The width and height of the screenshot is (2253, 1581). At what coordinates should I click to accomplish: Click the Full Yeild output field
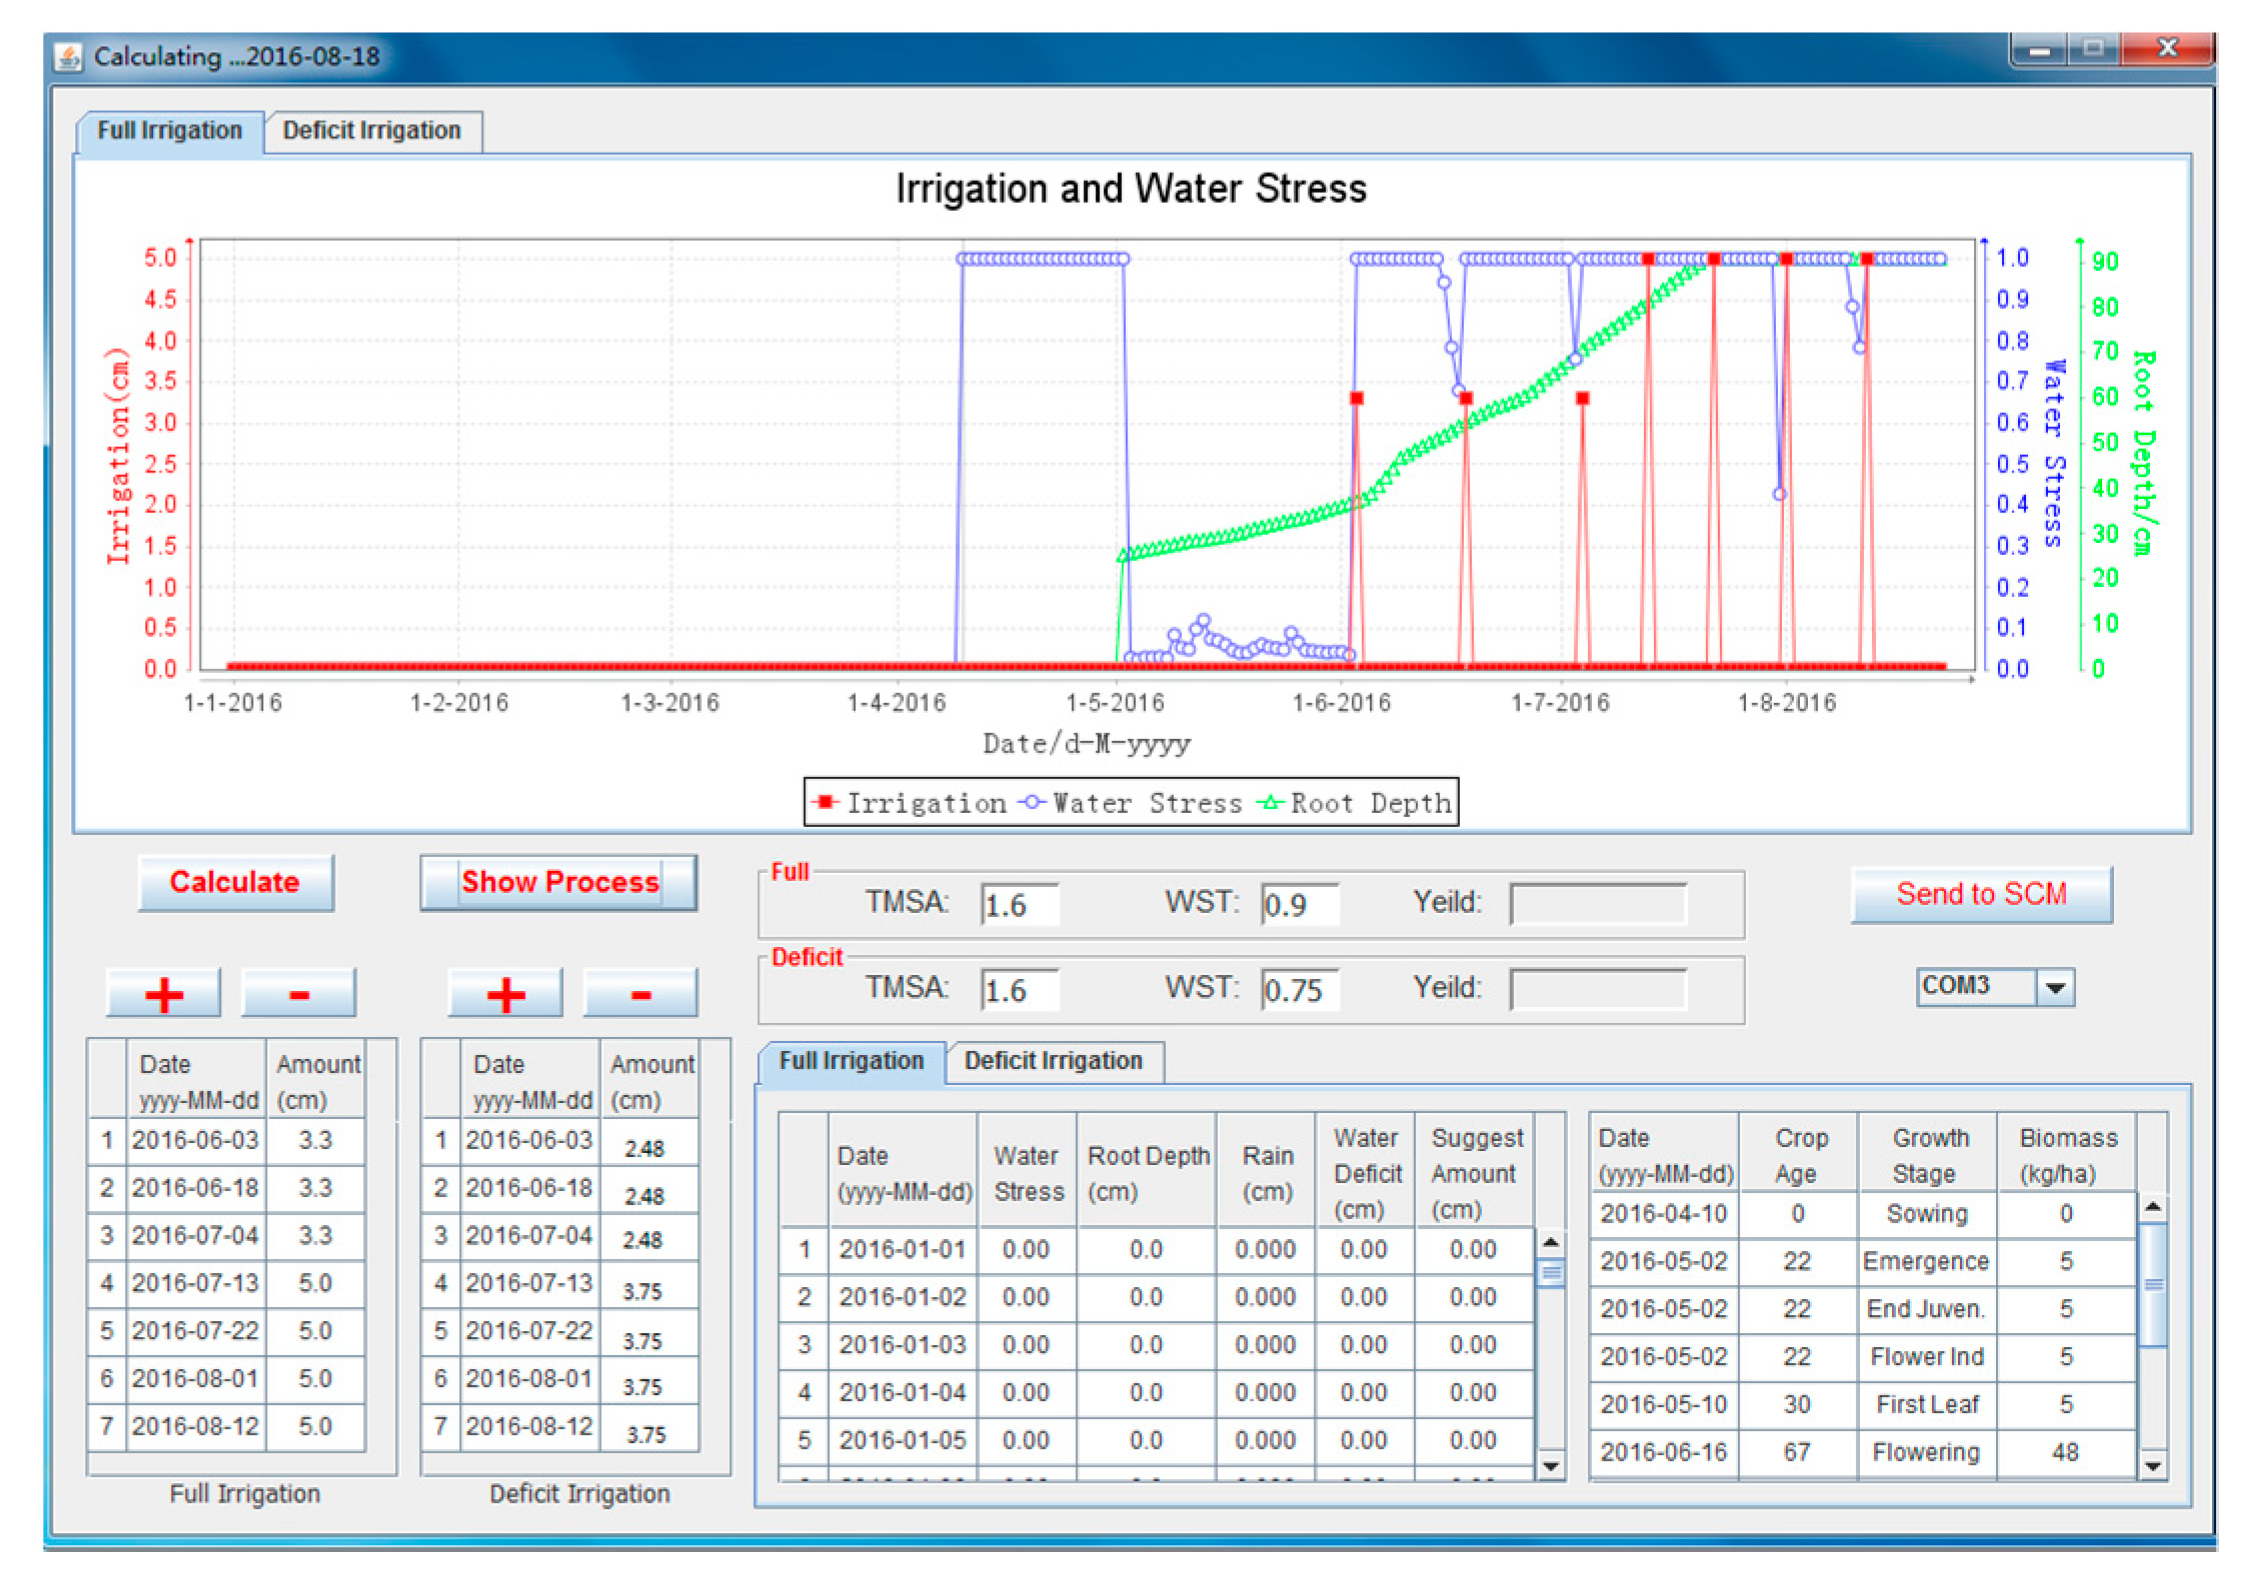pos(1597,904)
